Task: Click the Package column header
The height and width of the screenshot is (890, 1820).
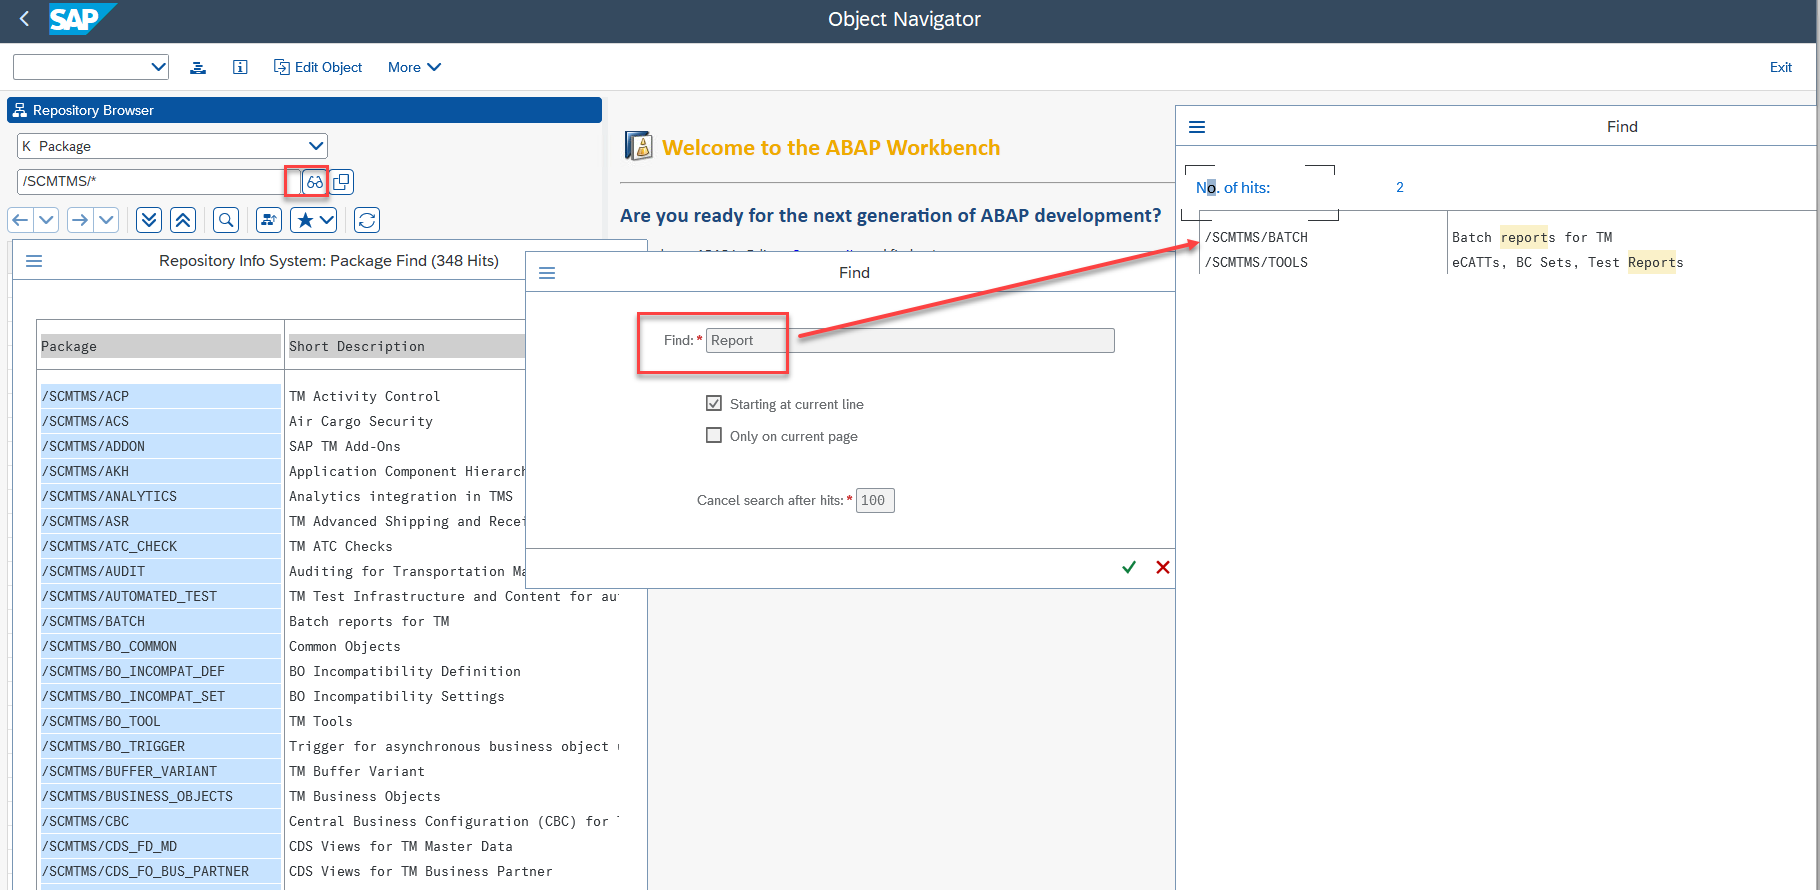Action: 160,346
